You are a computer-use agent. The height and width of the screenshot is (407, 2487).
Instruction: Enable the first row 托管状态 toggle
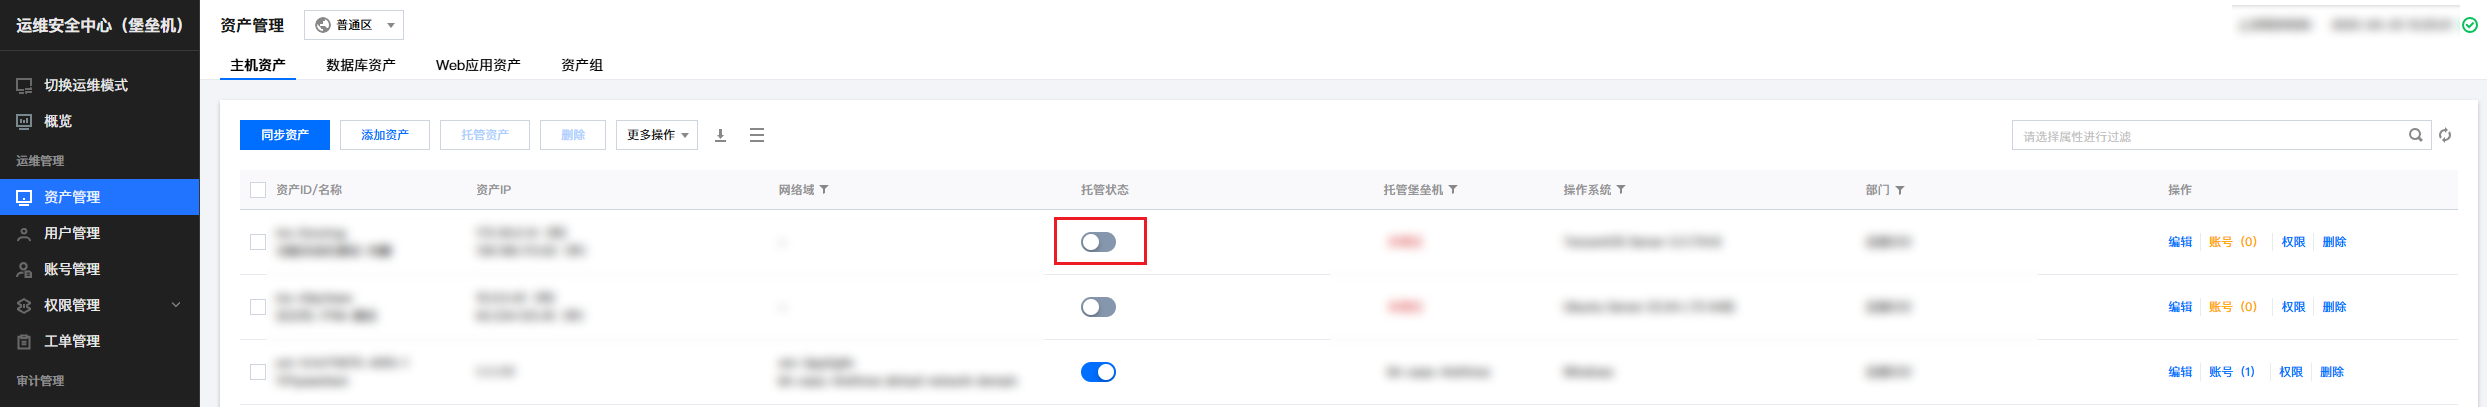tap(1098, 242)
